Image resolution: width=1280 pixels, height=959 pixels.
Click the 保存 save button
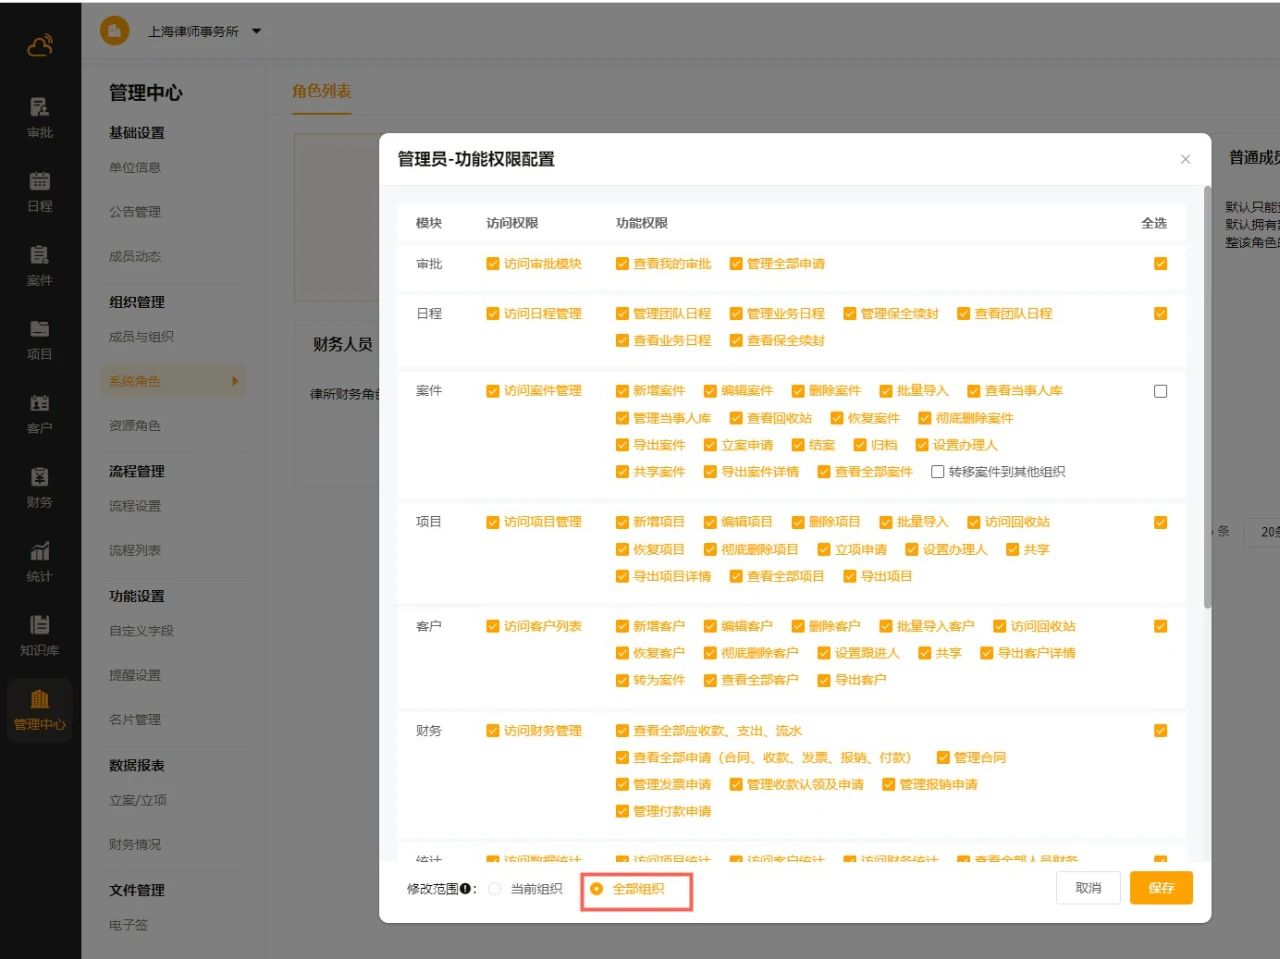[x=1161, y=888]
